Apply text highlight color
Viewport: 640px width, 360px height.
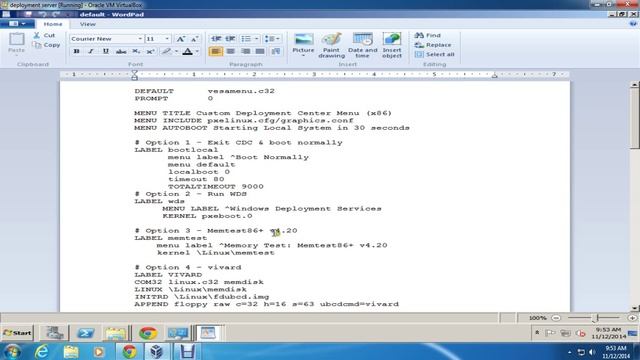pyautogui.click(x=166, y=51)
